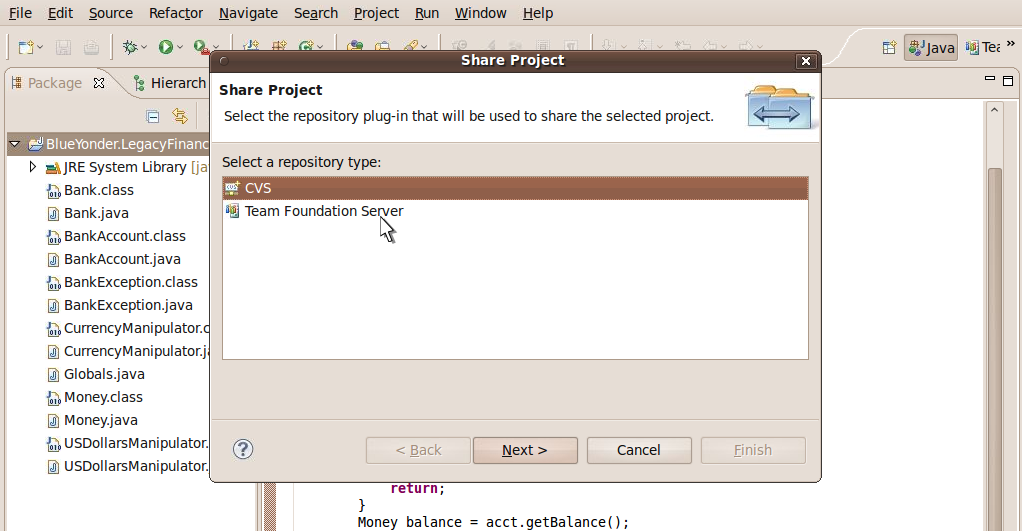Viewport: 1022px width, 531px height.
Task: Collapse the BlueYonder.LegacyFinance project node
Action: click(x=14, y=144)
